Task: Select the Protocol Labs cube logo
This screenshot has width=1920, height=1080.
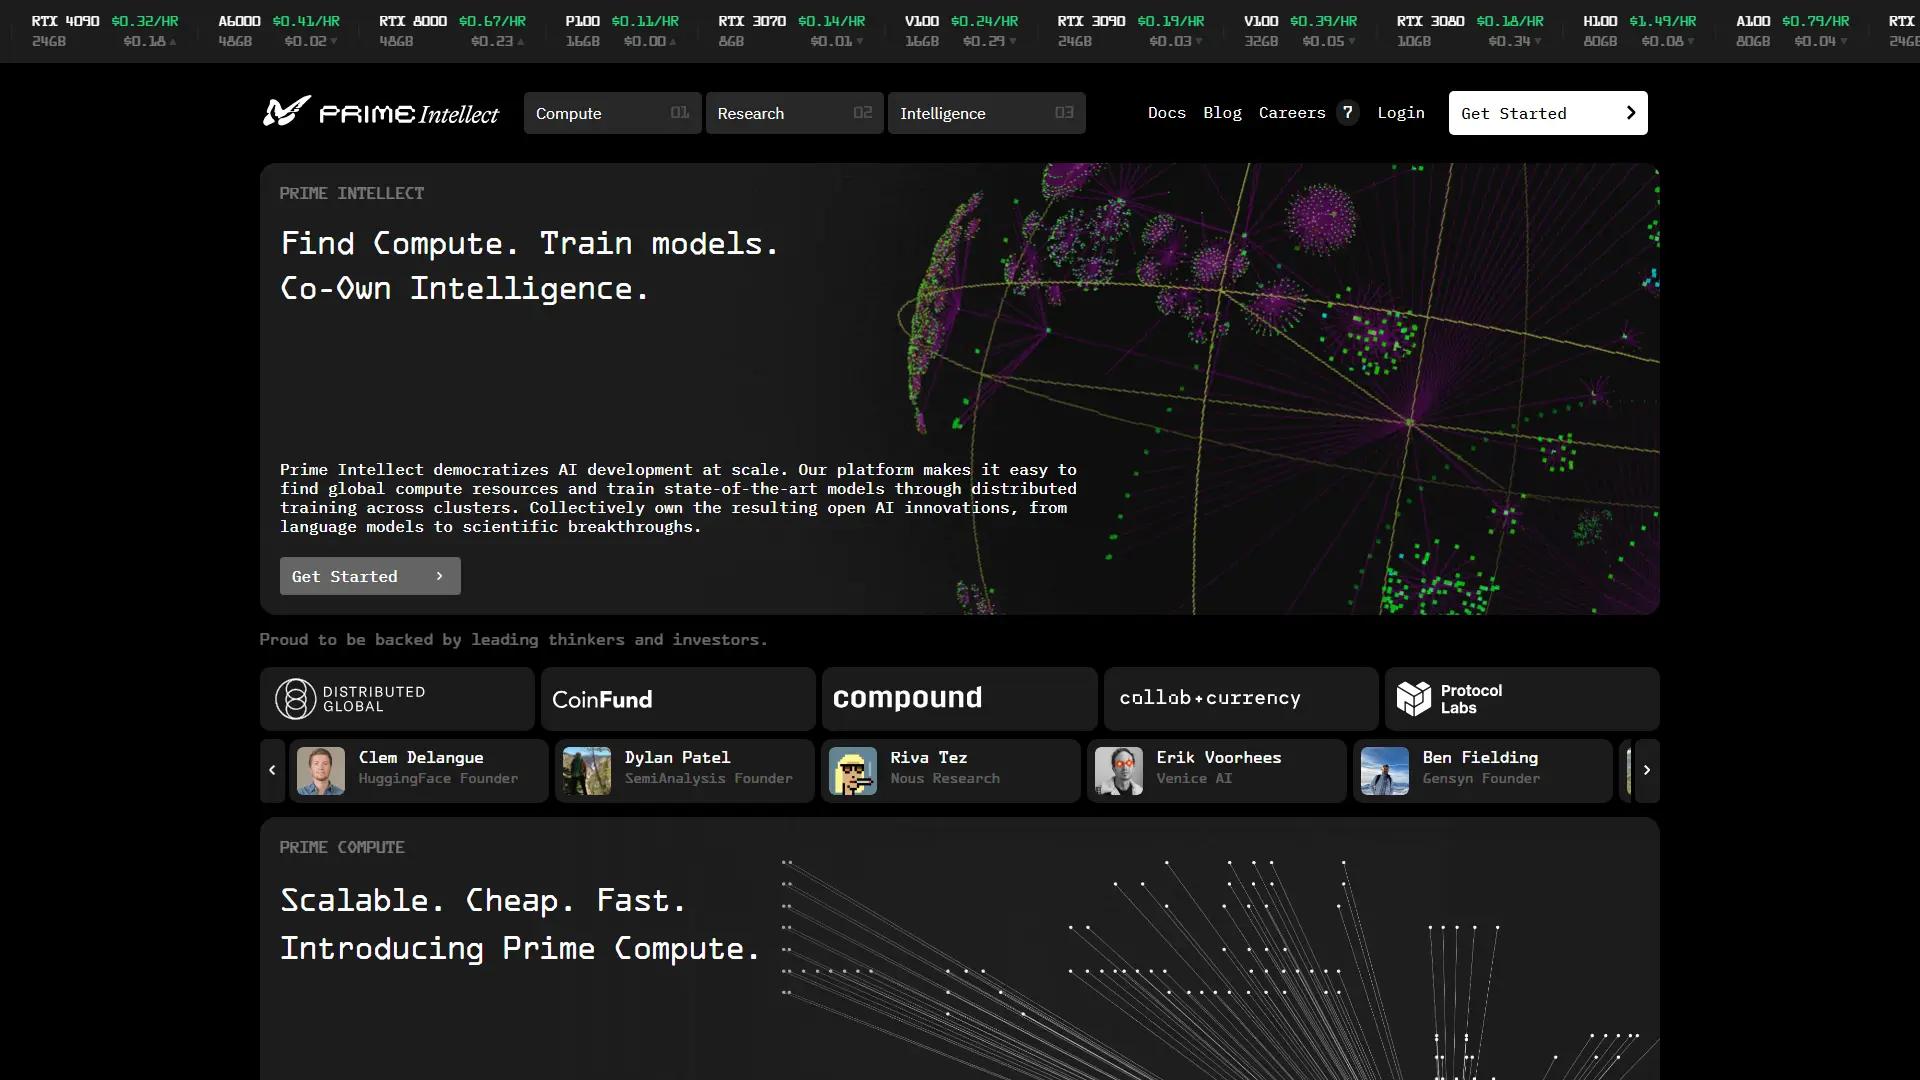Action: [1413, 699]
